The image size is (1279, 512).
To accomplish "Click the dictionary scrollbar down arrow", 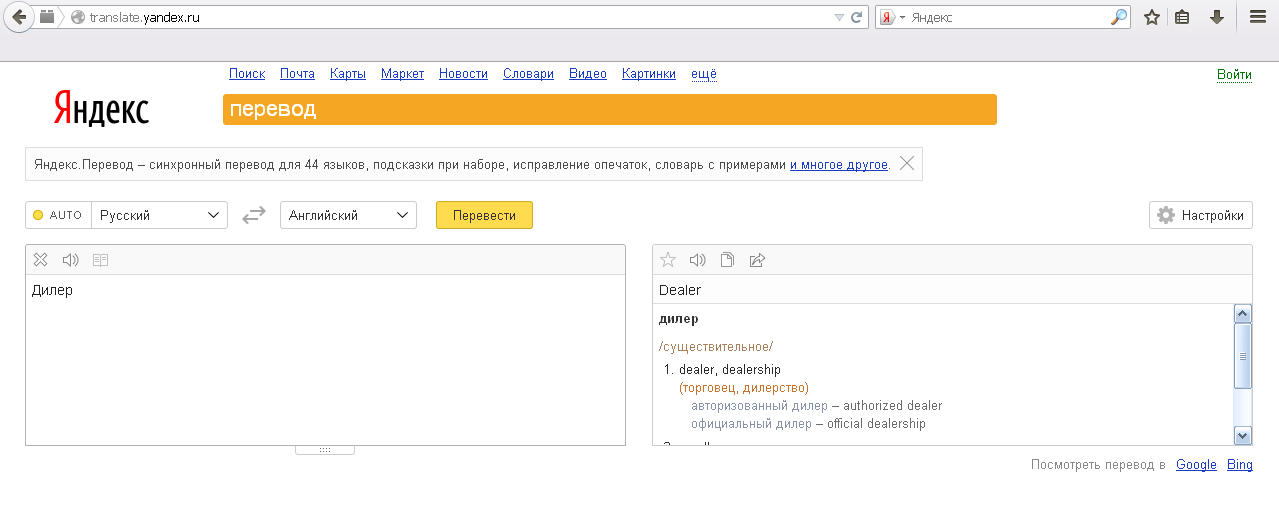I will 1243,435.
